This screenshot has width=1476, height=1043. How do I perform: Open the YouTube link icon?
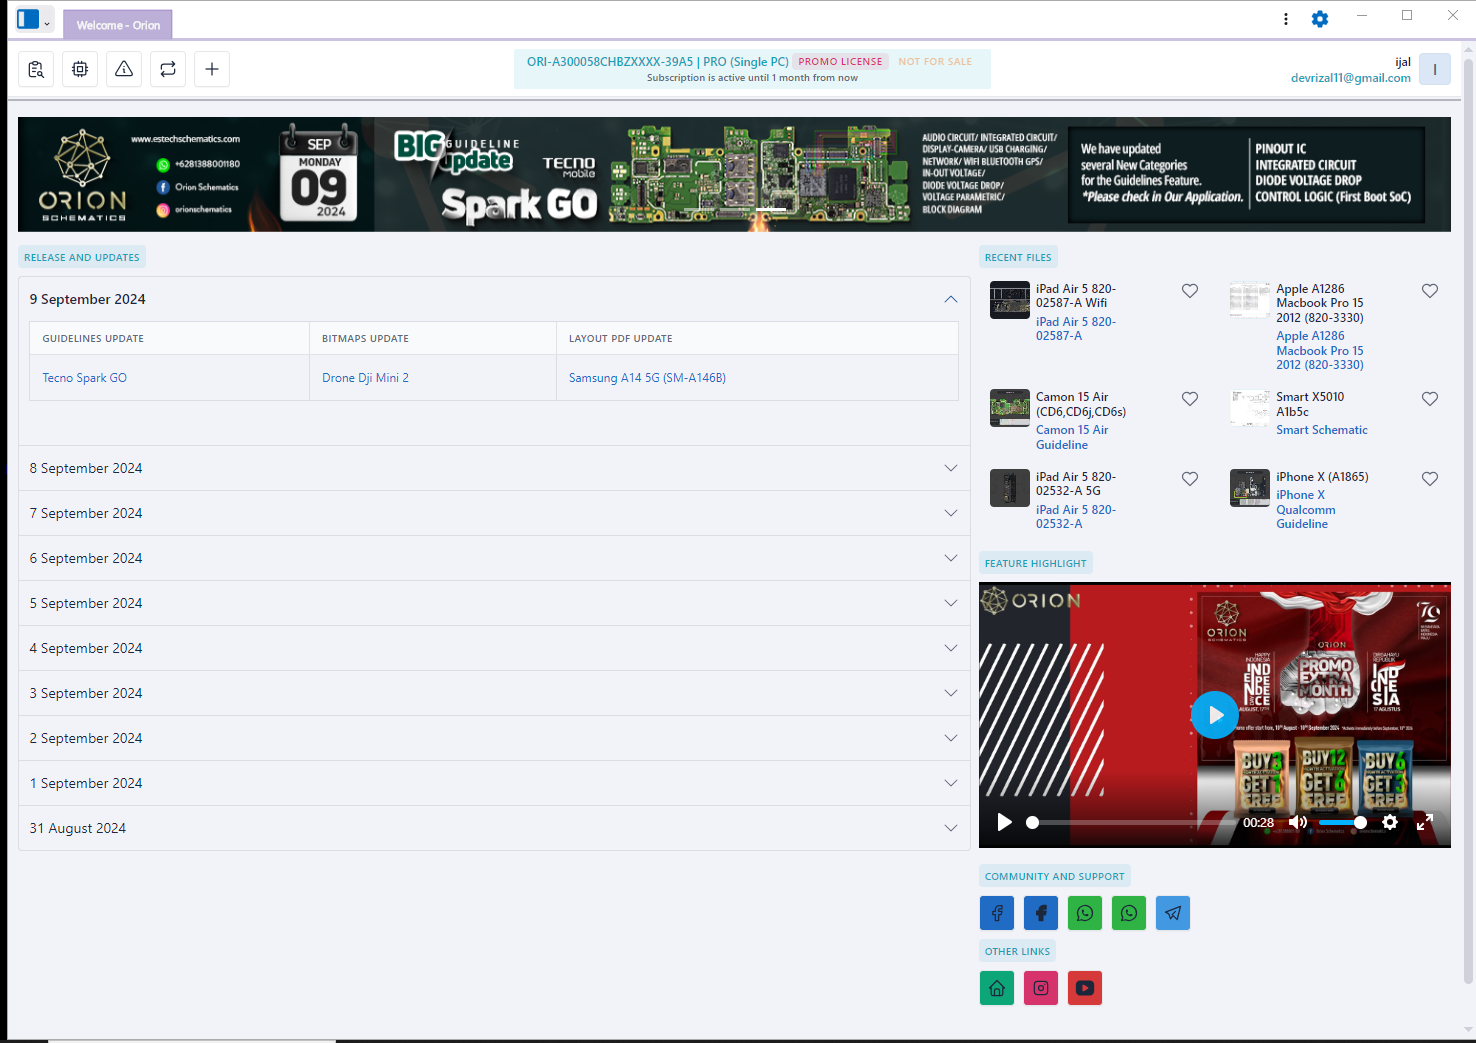[1085, 988]
